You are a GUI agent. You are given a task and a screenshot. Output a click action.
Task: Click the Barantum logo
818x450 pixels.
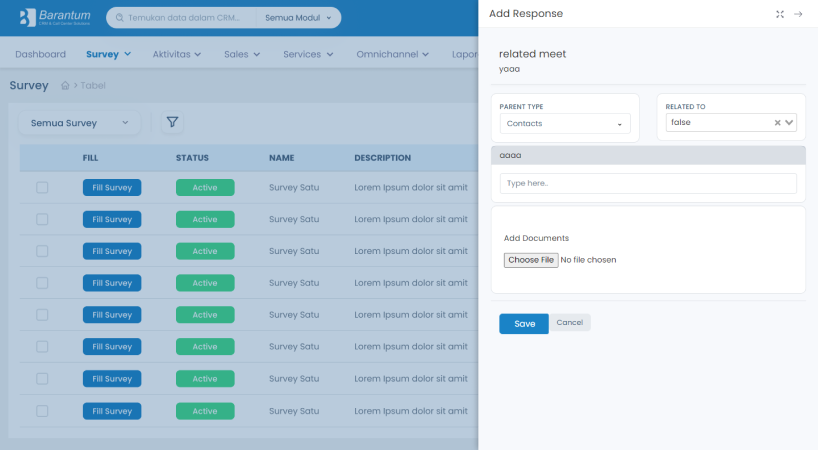click(55, 17)
